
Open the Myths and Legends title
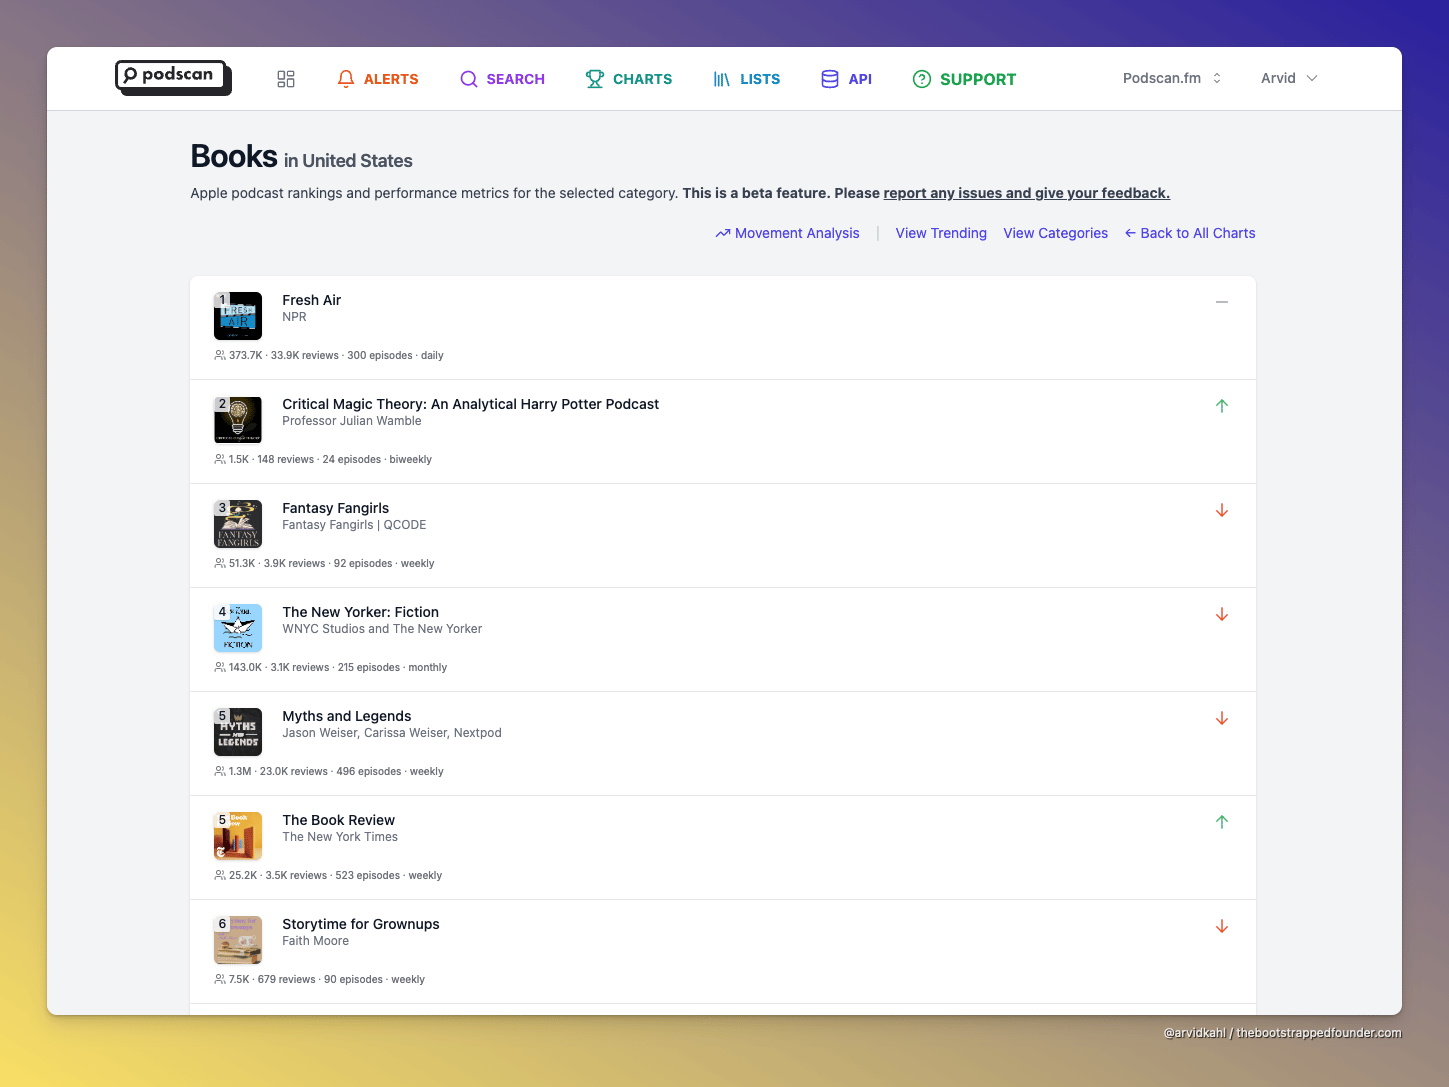(346, 716)
